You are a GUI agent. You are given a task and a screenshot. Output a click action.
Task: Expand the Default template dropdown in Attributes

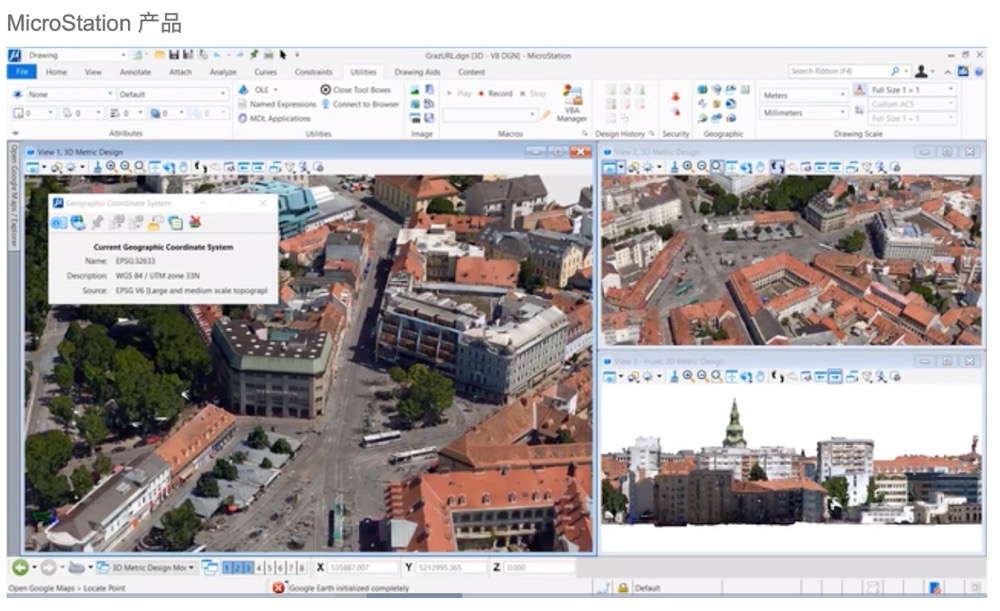click(172, 94)
